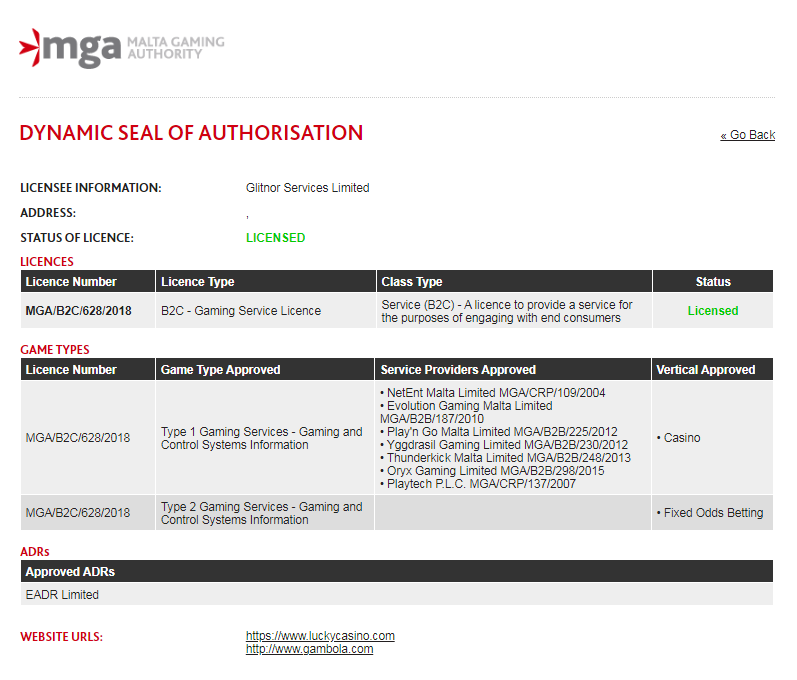Click the Service Providers Approved column header
The height and width of the screenshot is (680, 797).
tap(513, 369)
